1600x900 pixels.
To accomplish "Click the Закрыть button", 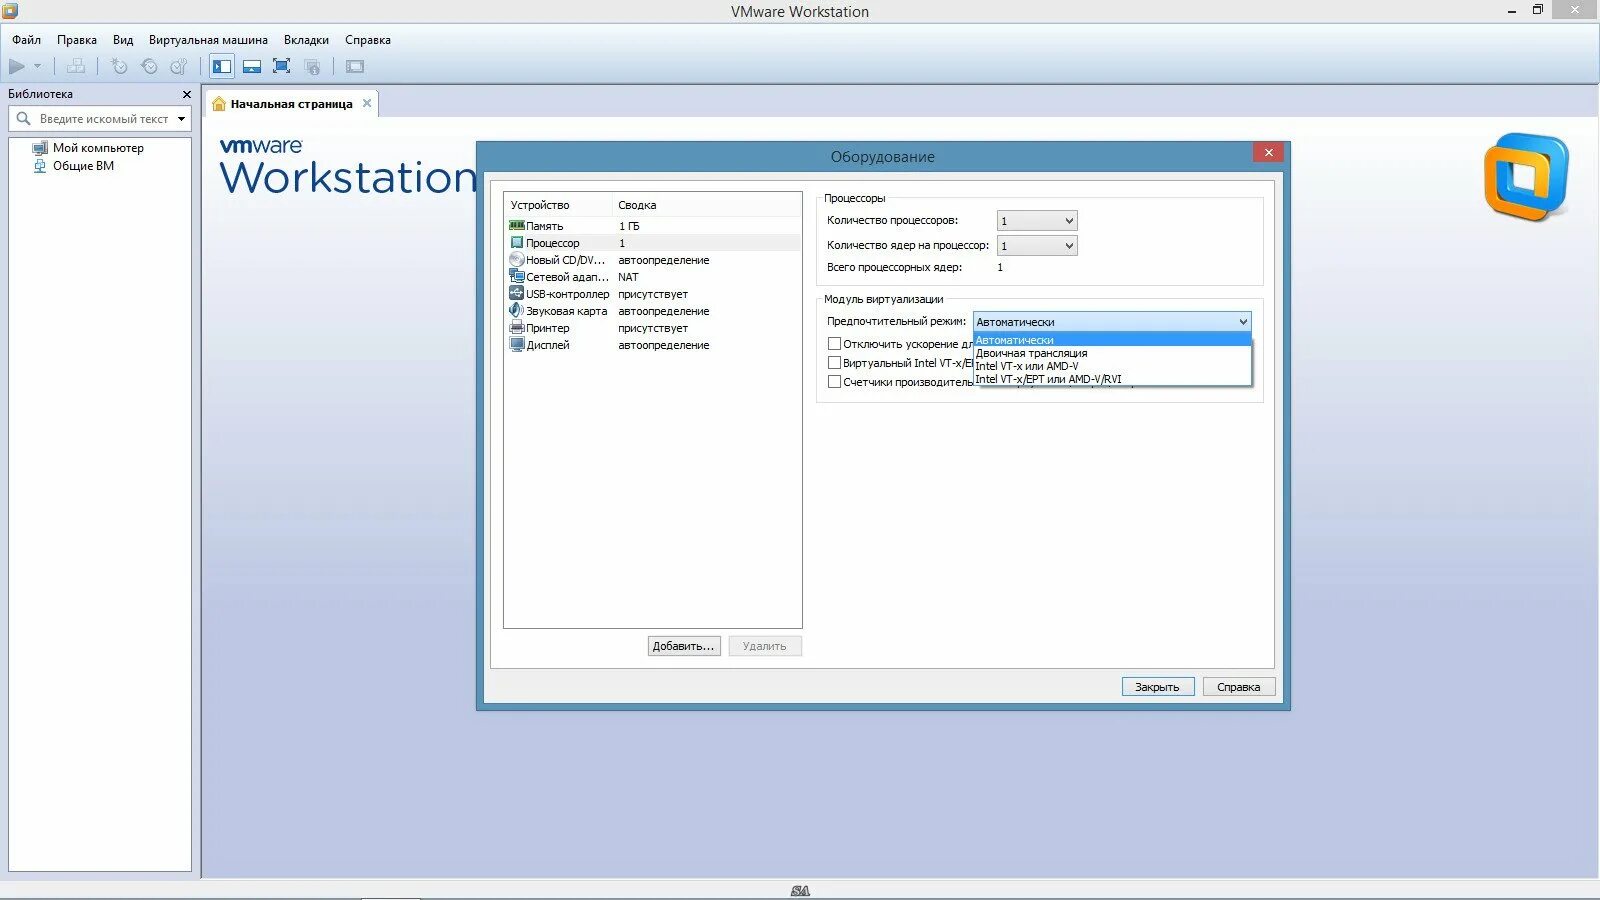I will (1158, 687).
